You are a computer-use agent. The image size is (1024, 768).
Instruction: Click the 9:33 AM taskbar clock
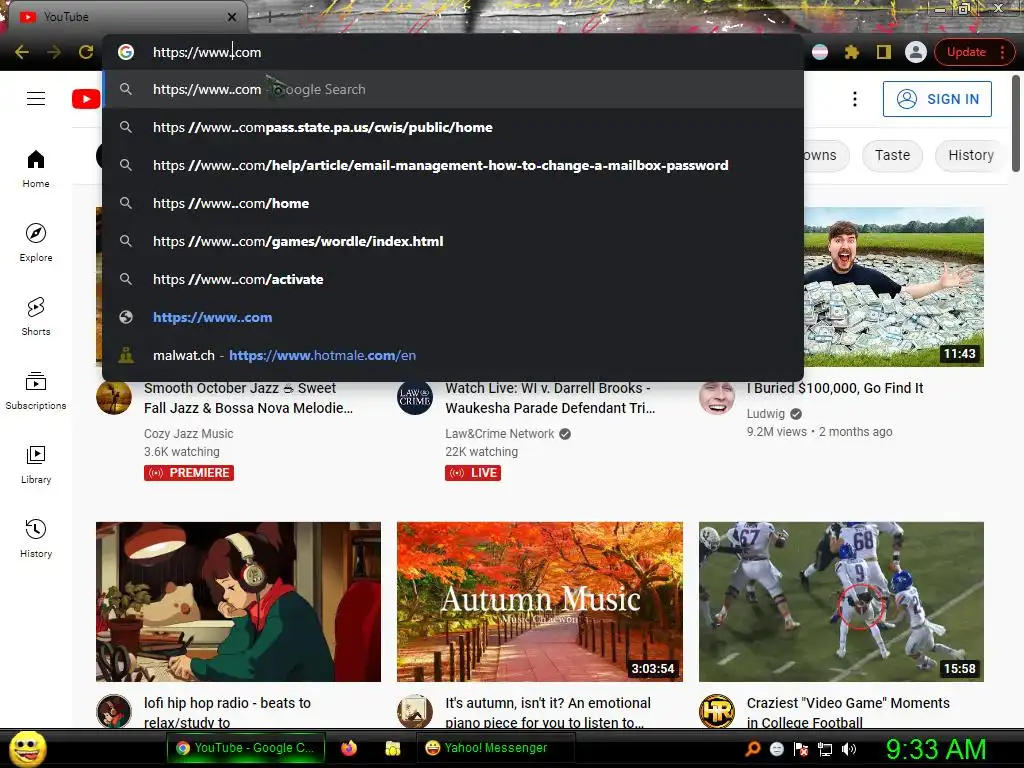coord(935,749)
